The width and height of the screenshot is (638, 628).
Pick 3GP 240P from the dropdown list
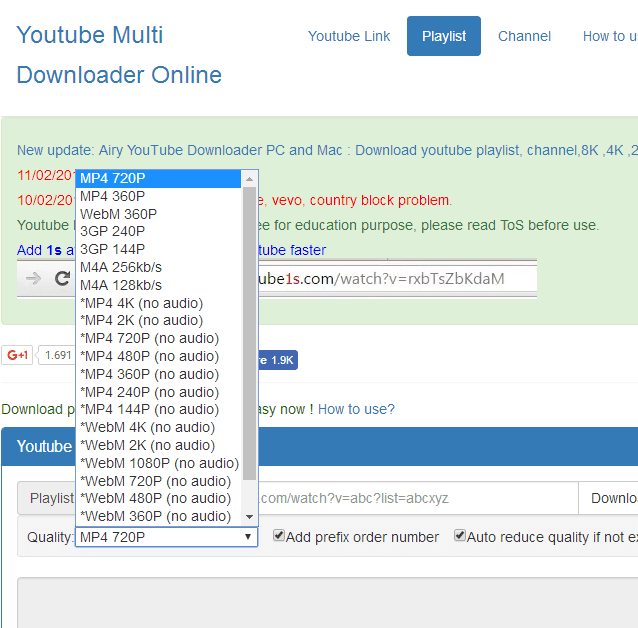click(x=158, y=232)
